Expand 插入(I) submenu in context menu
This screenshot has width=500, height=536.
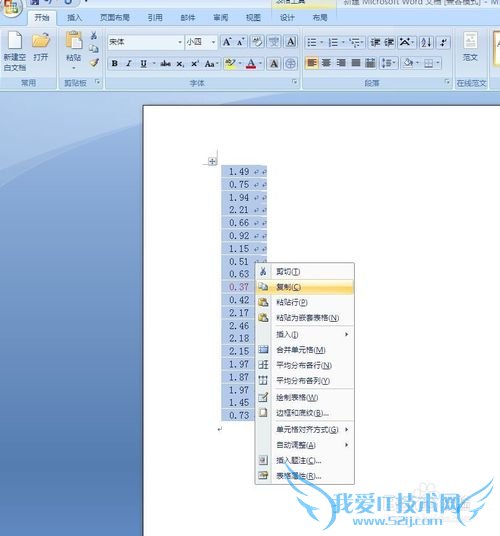pos(305,334)
